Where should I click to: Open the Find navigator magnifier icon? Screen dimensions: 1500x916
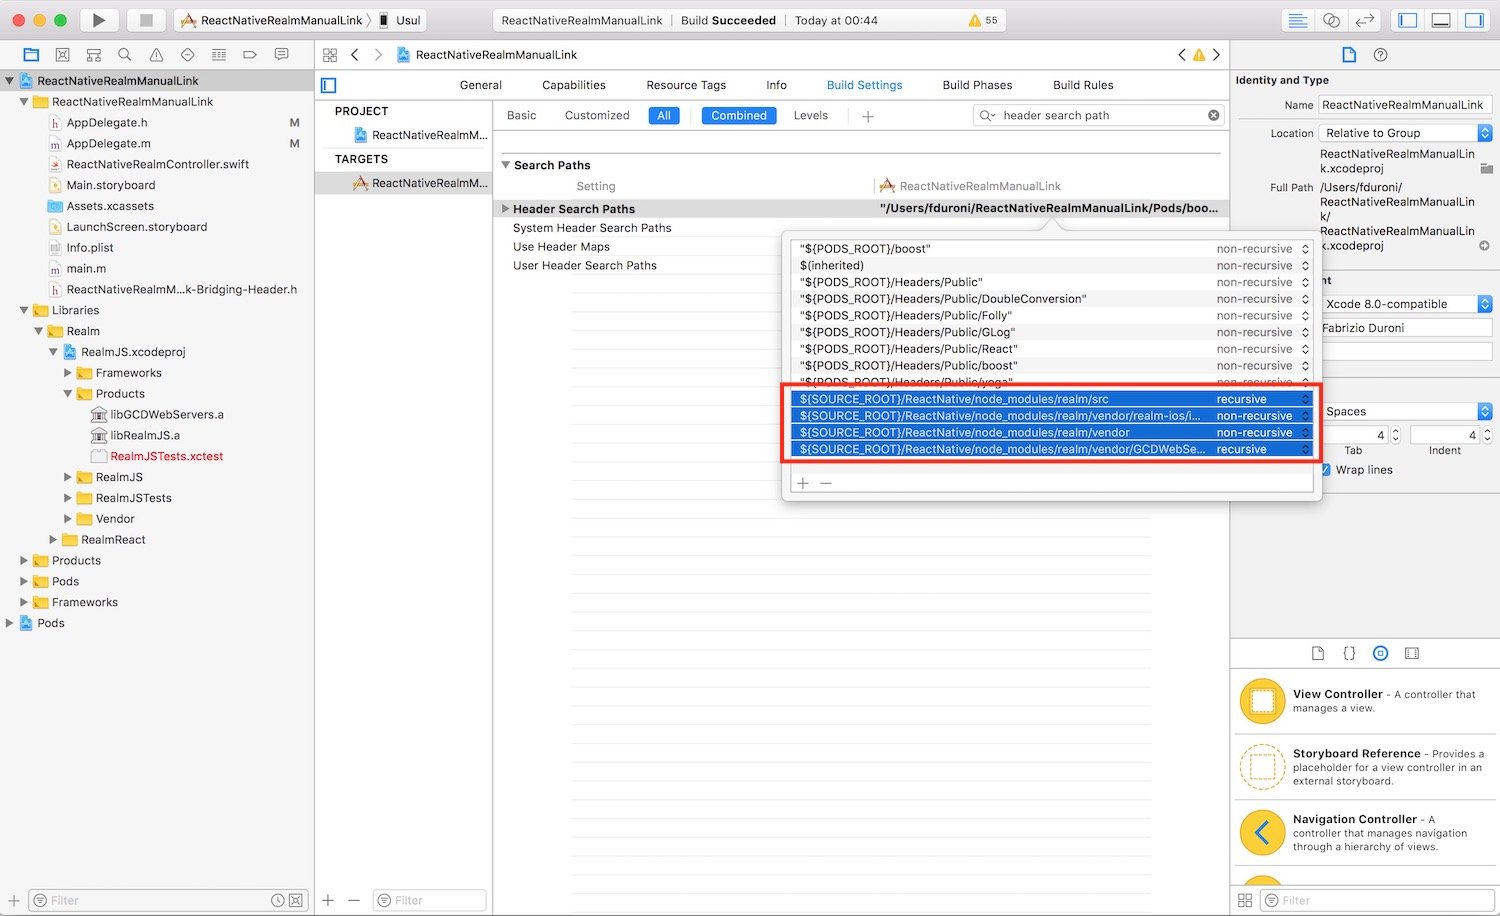point(124,55)
